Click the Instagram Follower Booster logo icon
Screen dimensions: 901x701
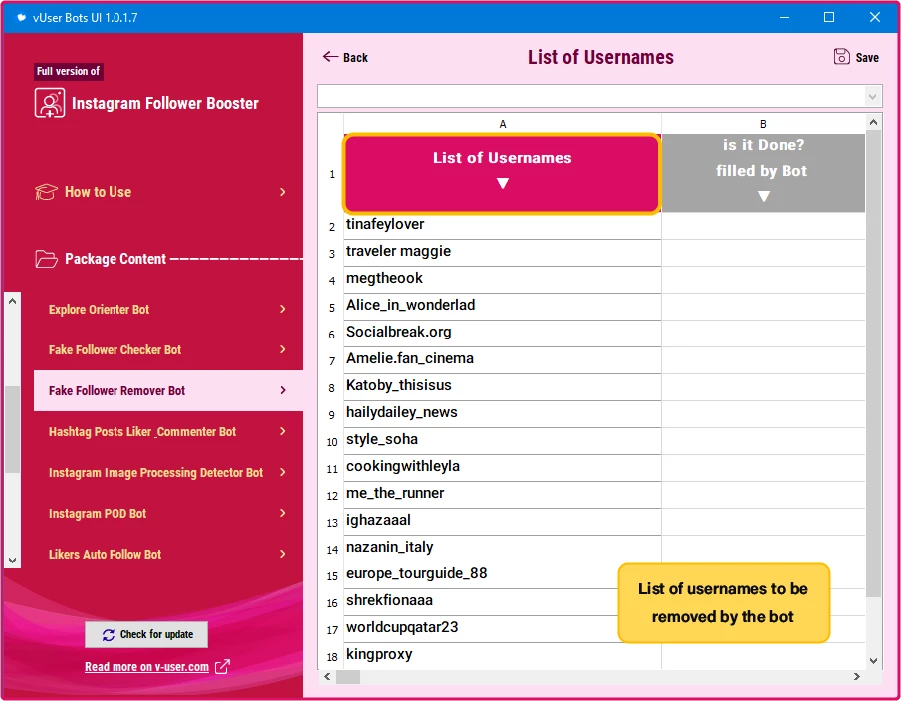50,103
